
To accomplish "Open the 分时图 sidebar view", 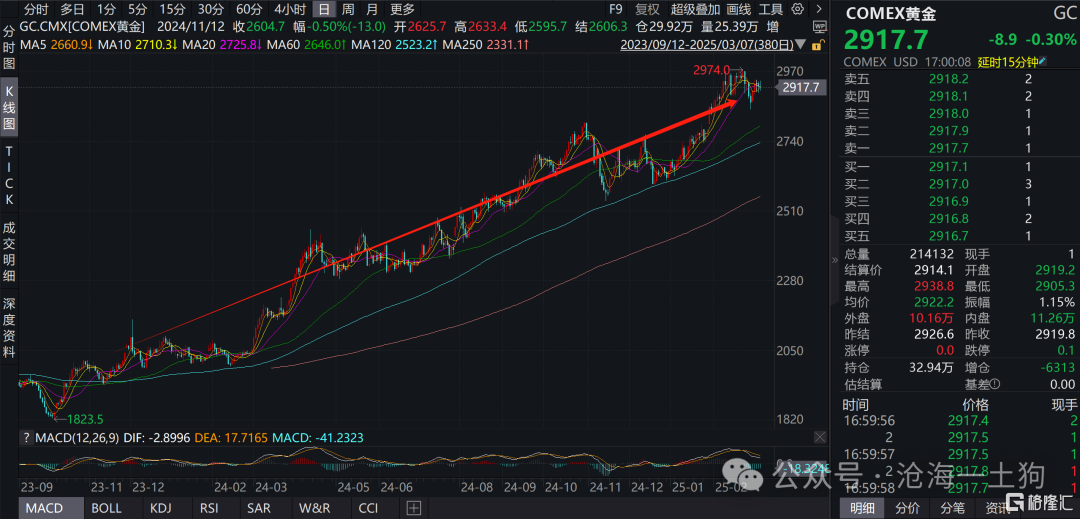I will pos(9,48).
